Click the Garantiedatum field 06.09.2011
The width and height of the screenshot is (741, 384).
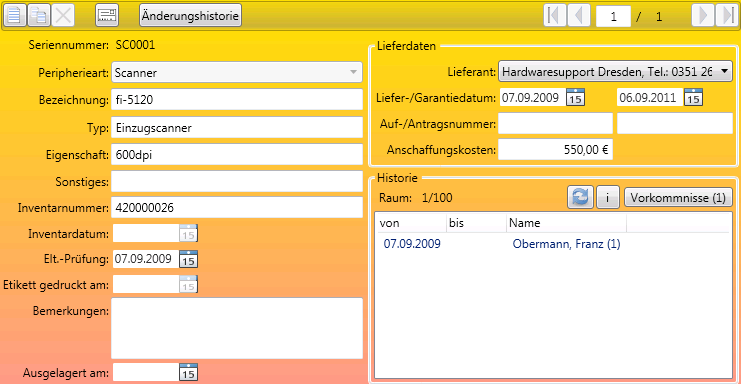point(650,97)
